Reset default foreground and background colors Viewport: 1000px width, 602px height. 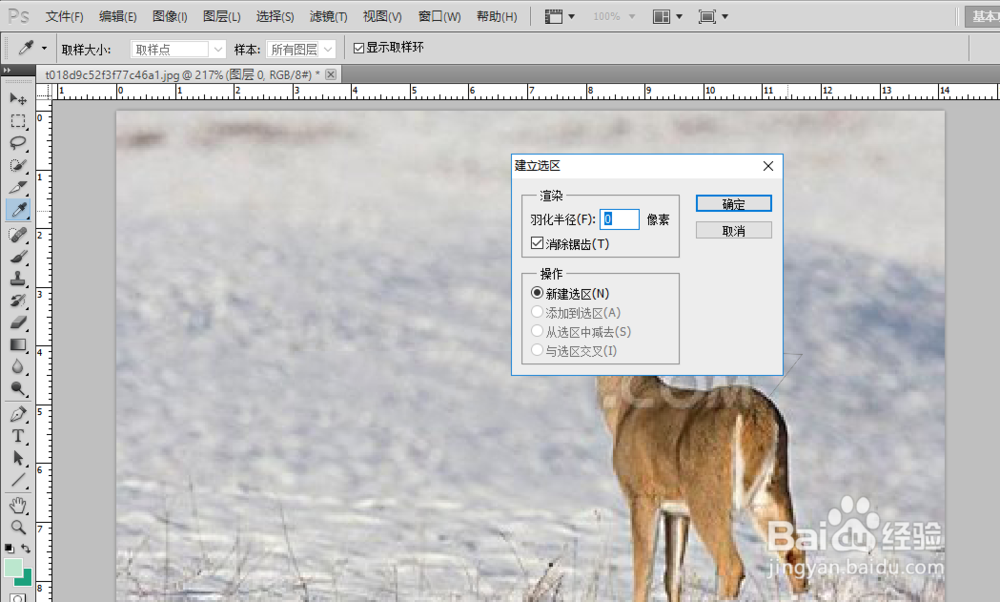(x=9, y=548)
